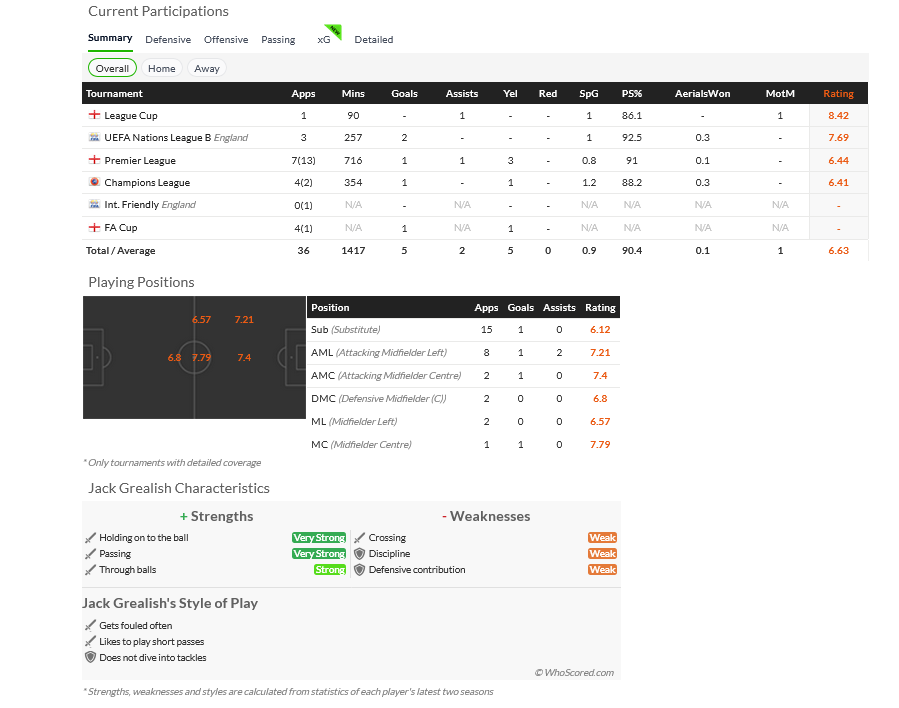Screen dimensions: 899x708
Task: Click the WhoScored.com copyright text
Action: (574, 672)
